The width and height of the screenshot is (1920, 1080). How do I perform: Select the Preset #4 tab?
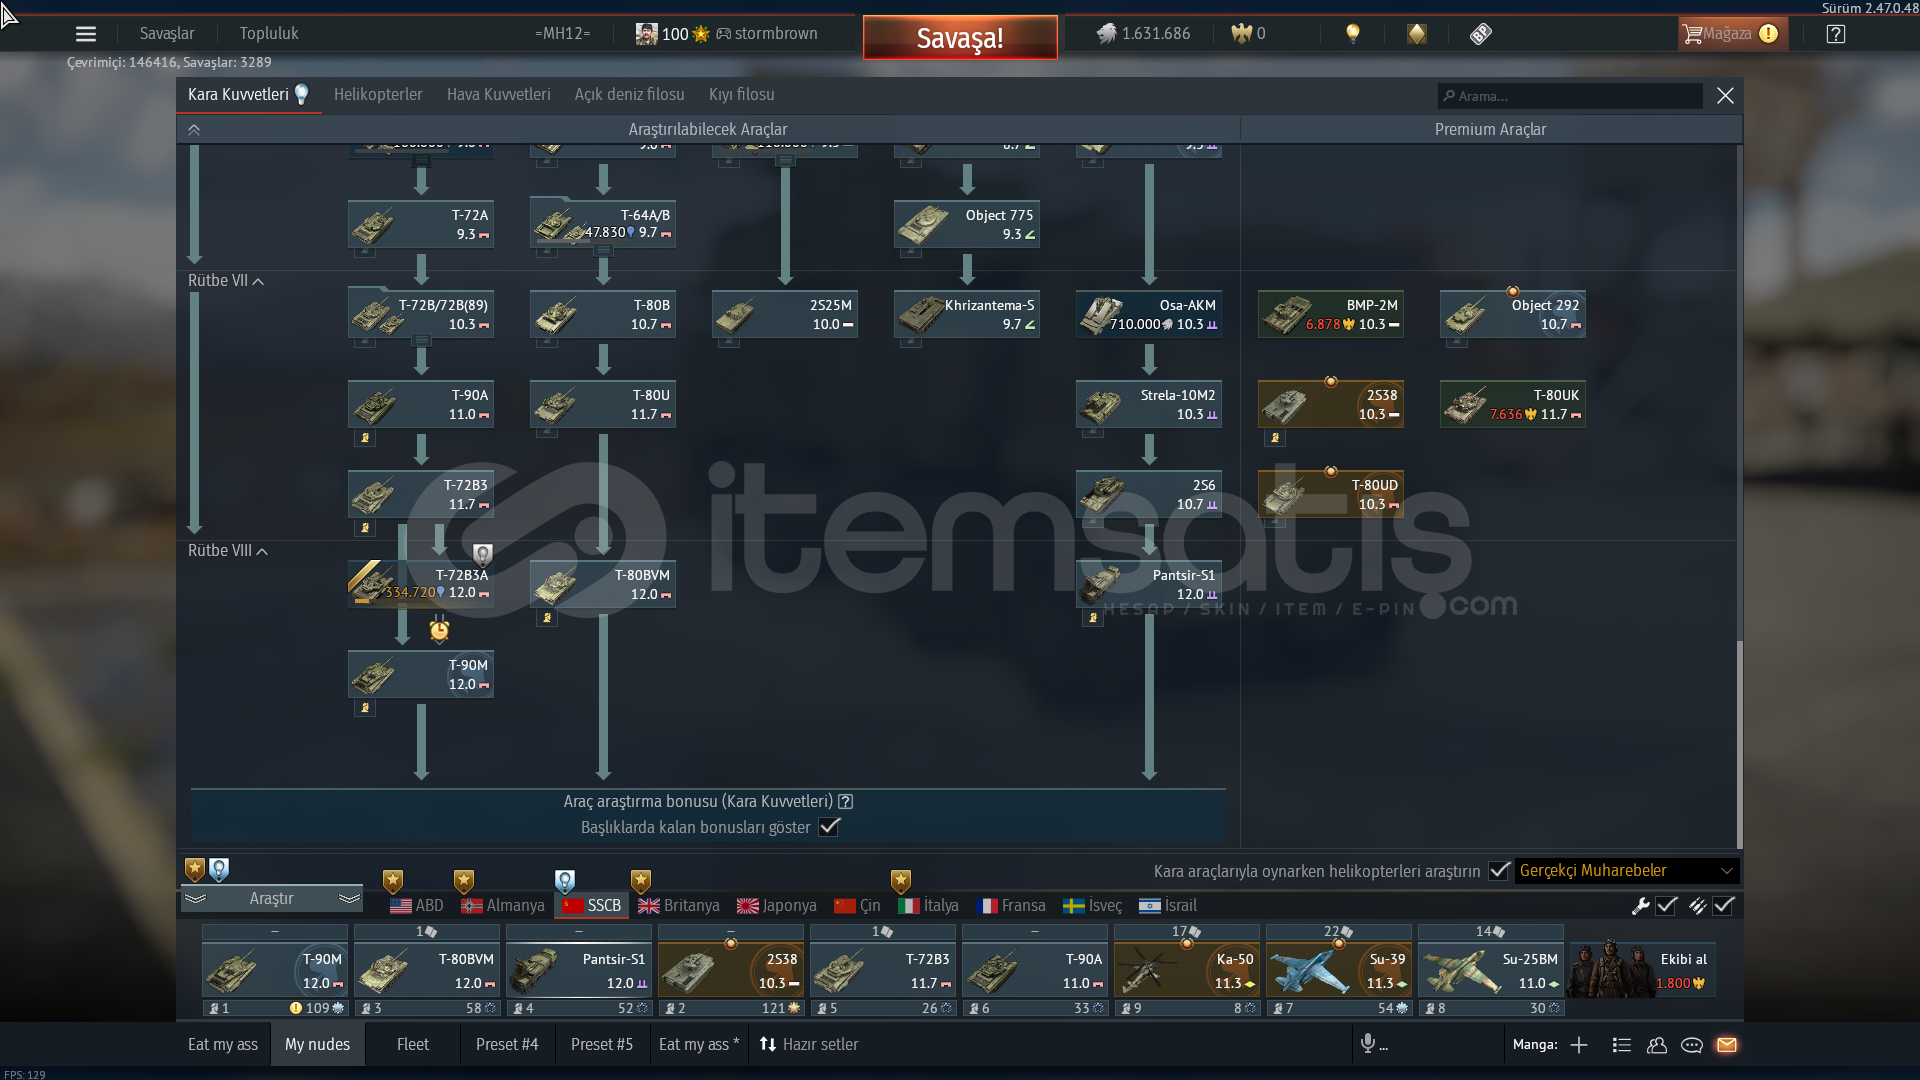(x=507, y=1045)
